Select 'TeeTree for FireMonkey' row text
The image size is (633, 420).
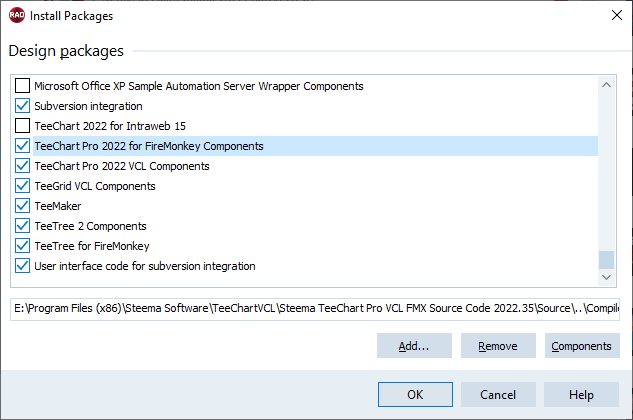coord(92,246)
